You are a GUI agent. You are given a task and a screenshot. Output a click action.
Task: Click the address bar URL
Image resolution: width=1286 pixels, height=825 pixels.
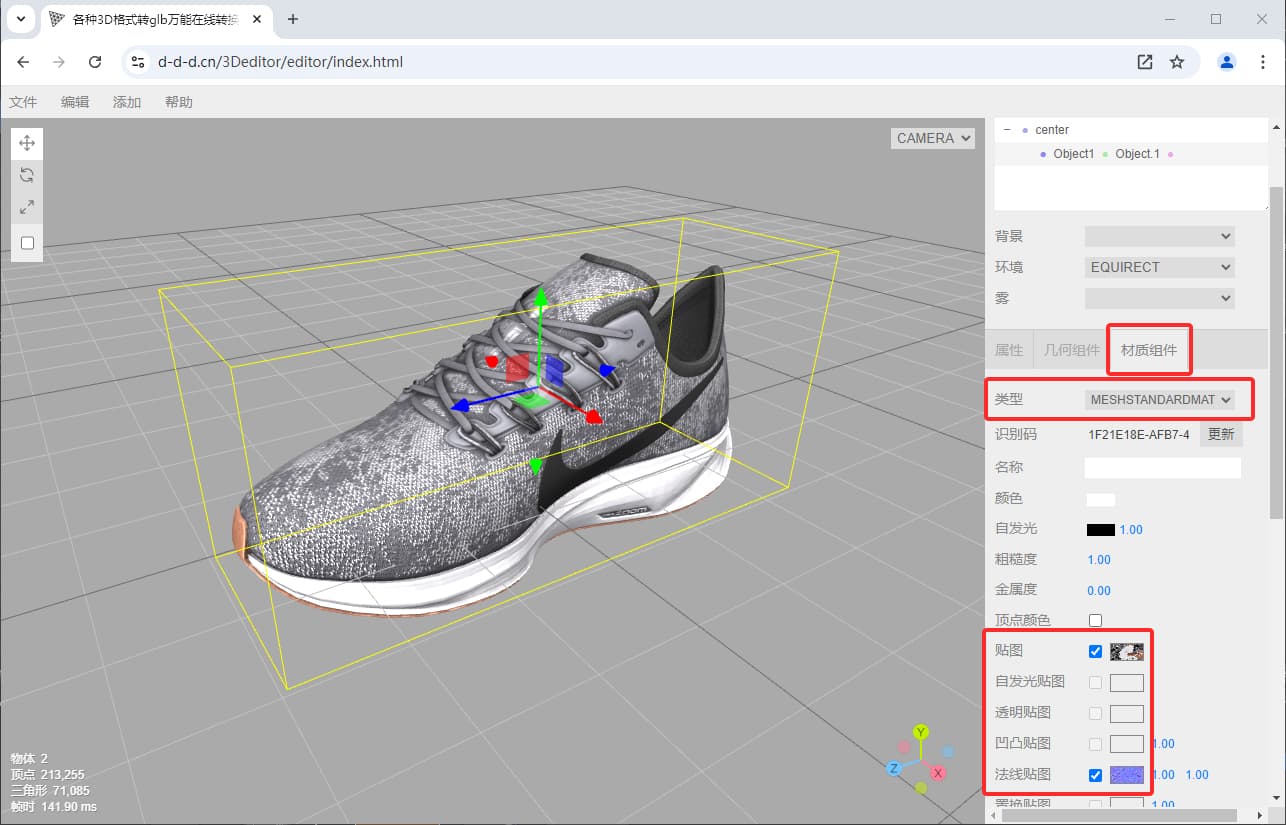tap(280, 62)
